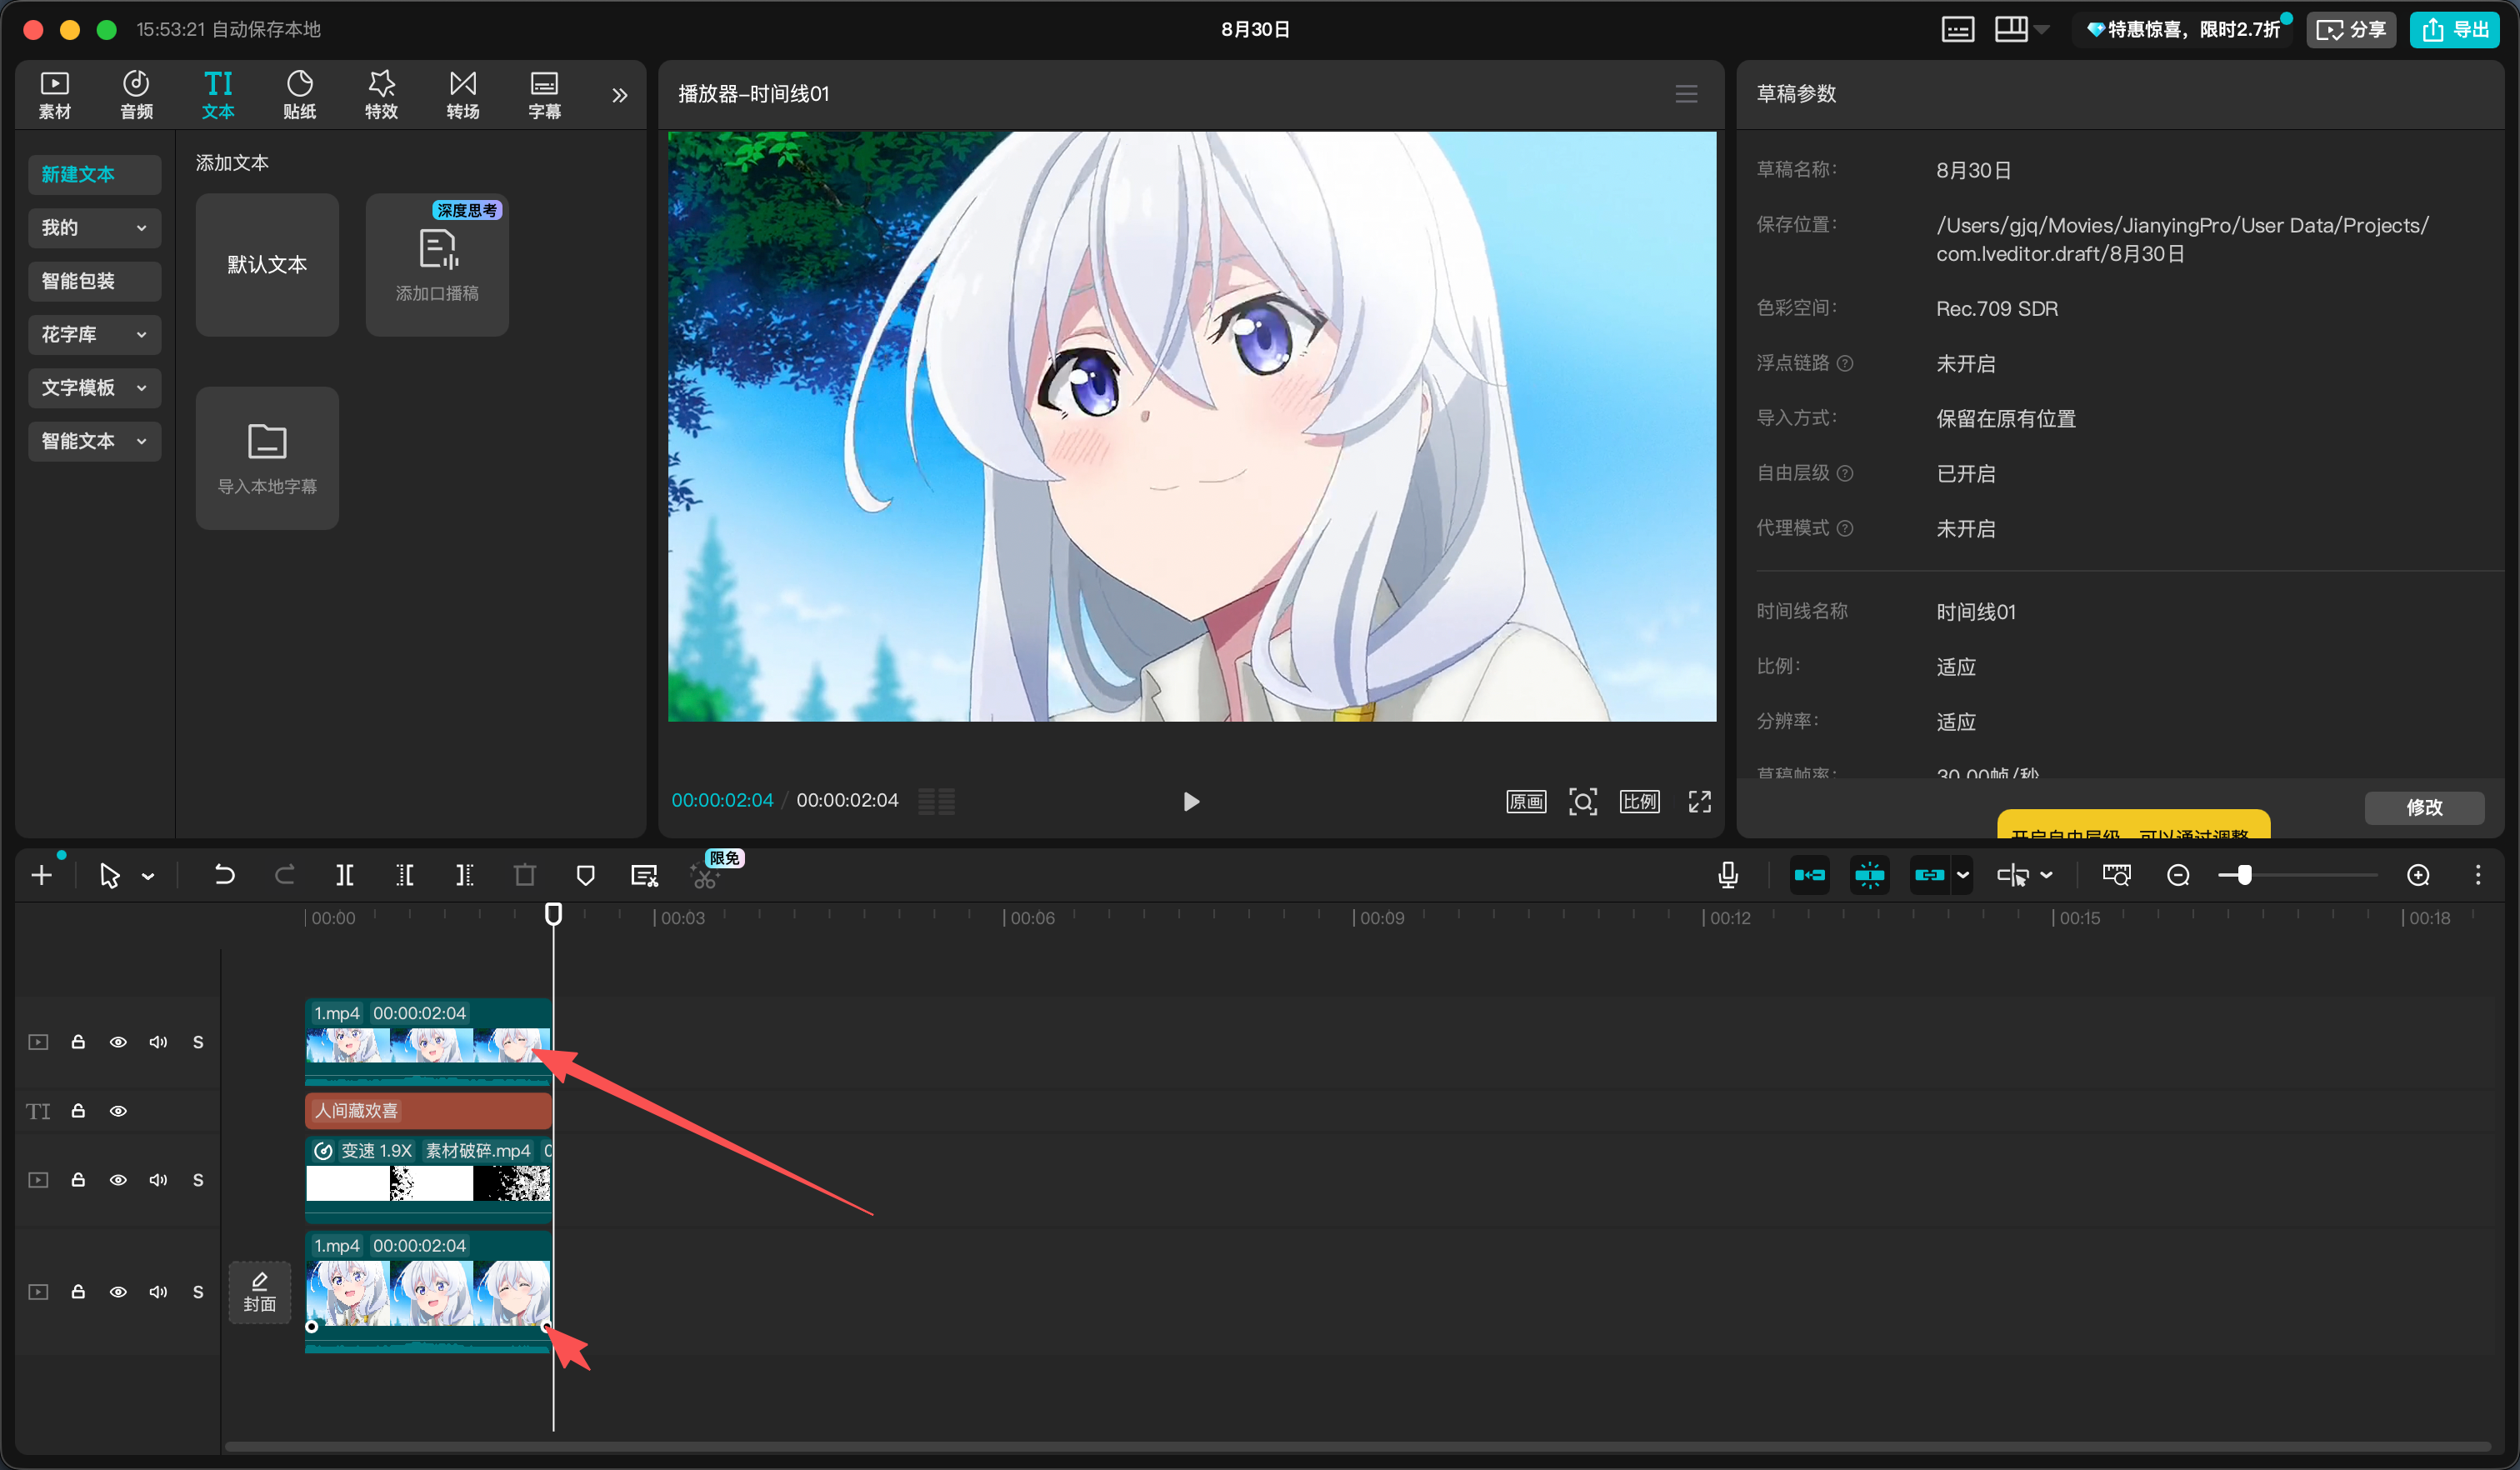This screenshot has height=1470, width=2520.
Task: Open the 字幕 subtitles tab
Action: 544,95
